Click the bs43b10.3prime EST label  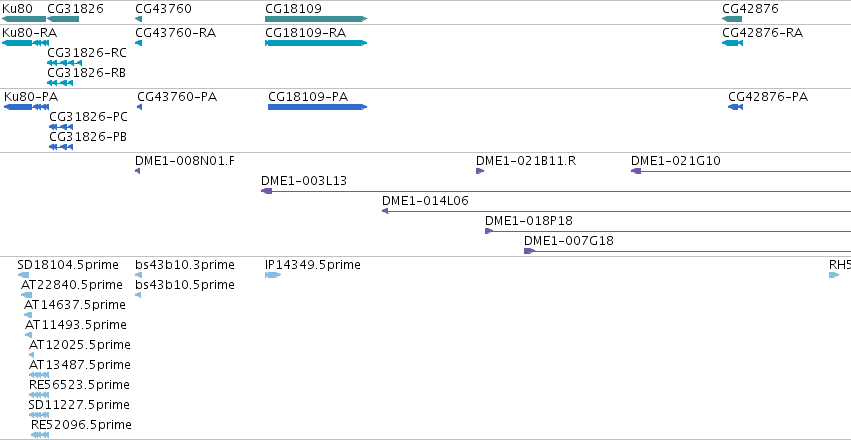tap(185, 265)
